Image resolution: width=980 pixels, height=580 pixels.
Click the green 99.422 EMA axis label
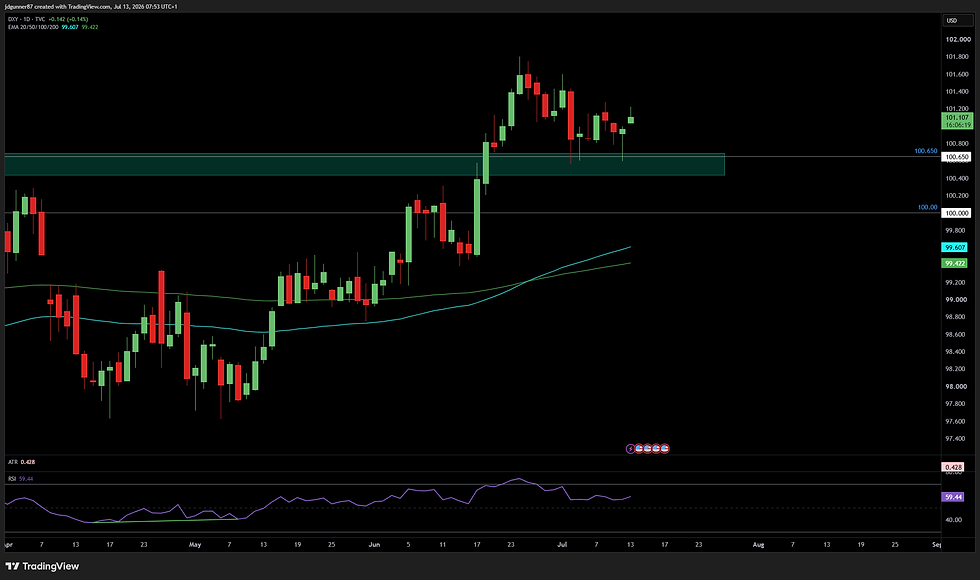tap(955, 263)
